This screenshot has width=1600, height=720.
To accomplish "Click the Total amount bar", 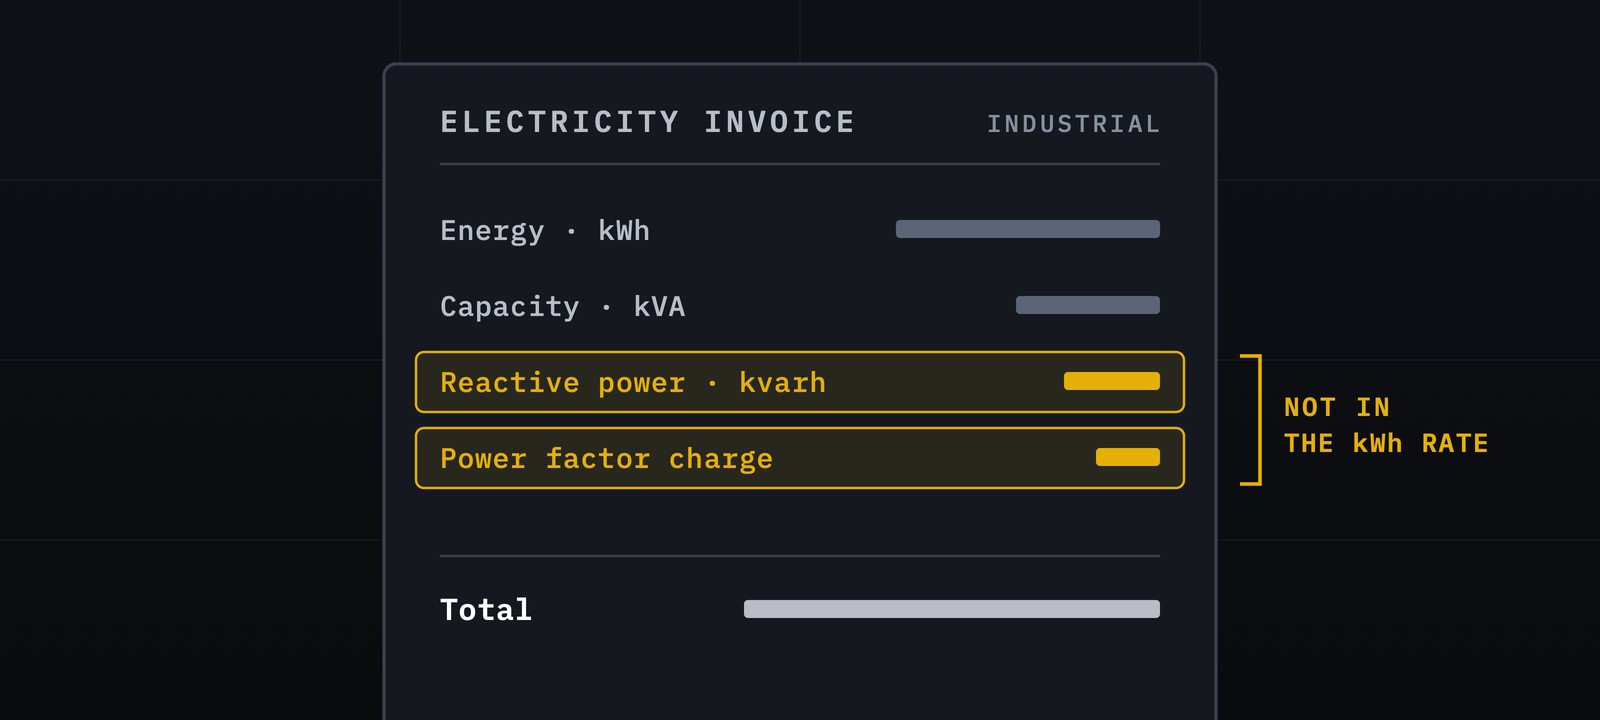I will 952,609.
